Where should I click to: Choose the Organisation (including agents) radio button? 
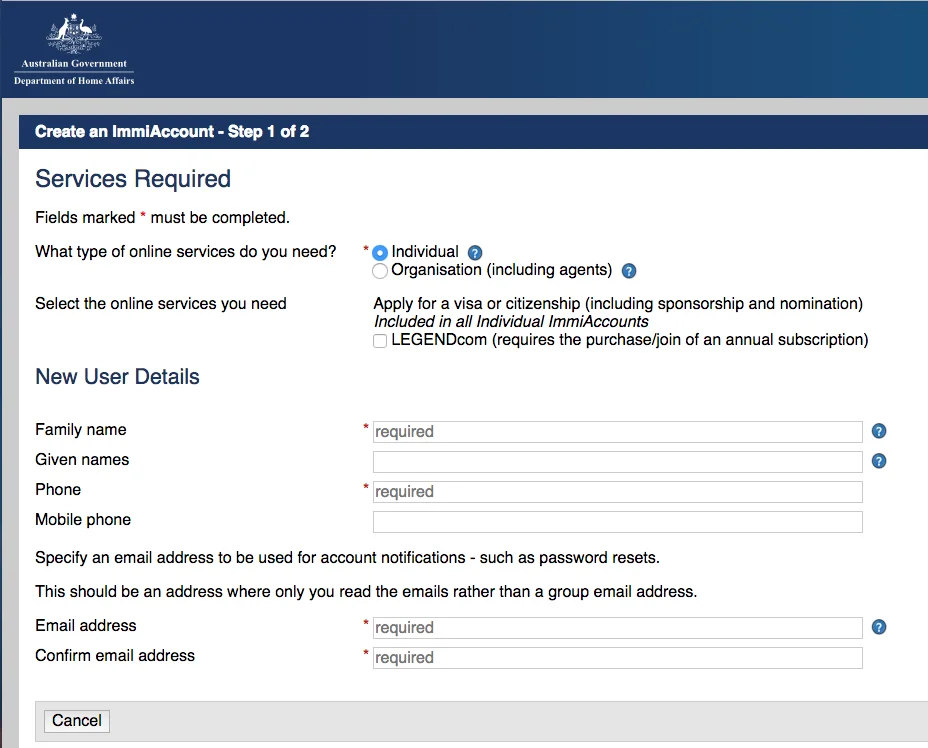[380, 271]
